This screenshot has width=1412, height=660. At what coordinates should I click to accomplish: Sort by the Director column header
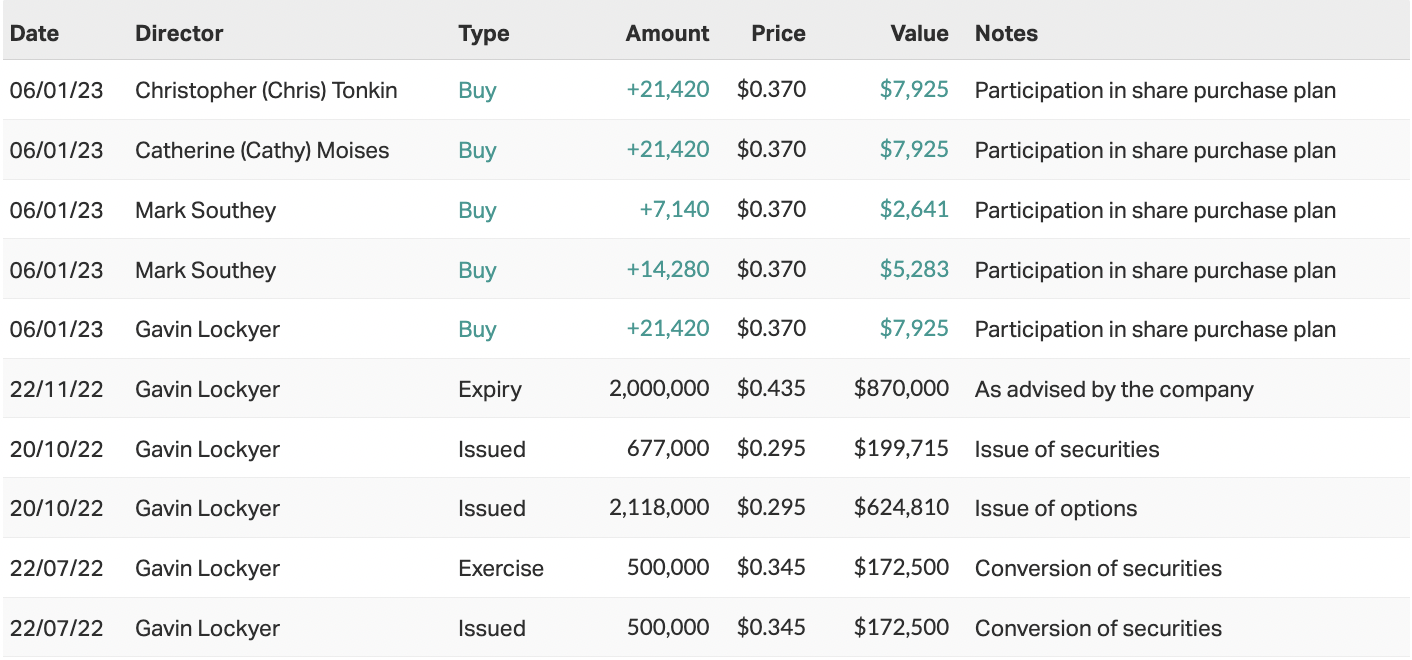[179, 33]
